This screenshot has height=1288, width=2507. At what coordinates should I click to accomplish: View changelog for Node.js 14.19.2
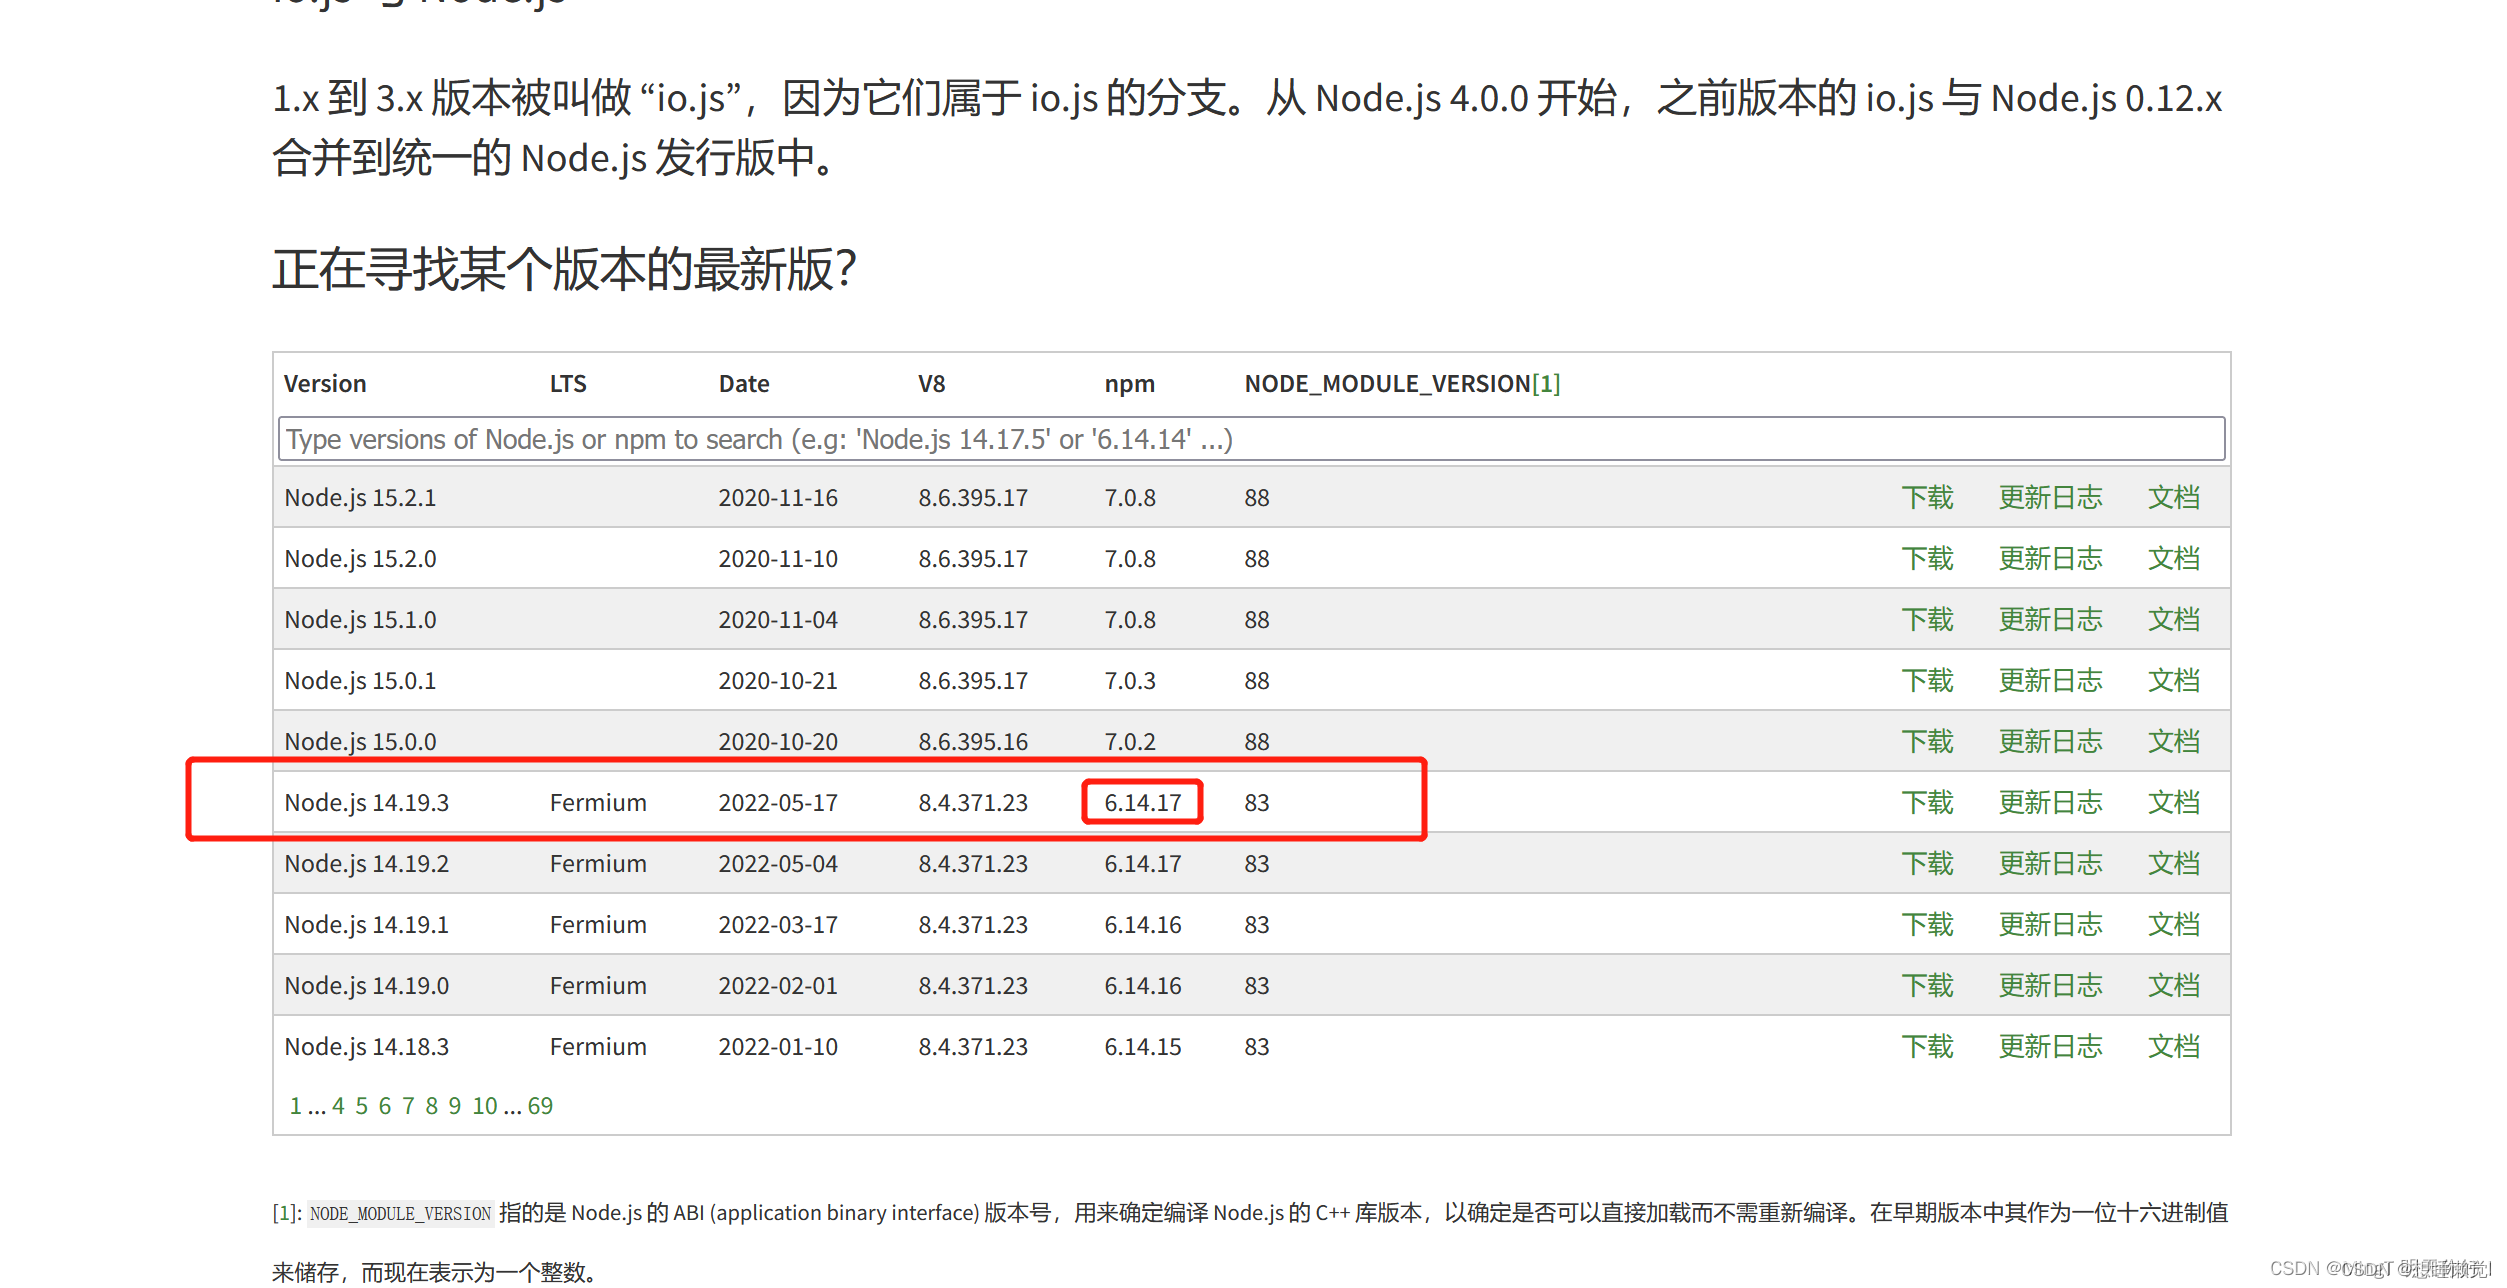[2049, 864]
